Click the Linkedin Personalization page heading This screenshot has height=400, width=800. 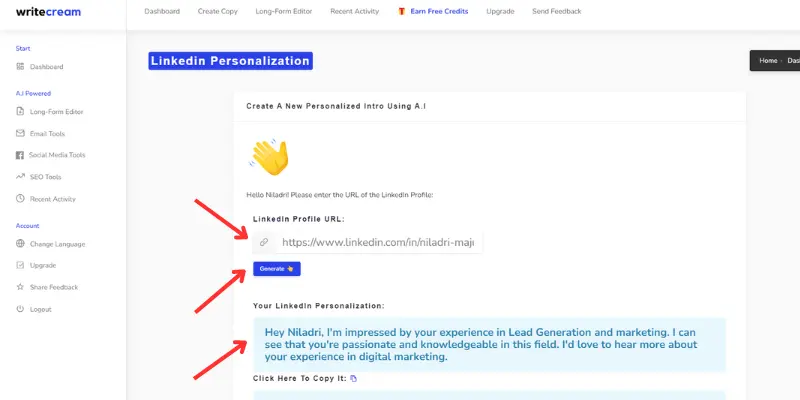point(230,61)
